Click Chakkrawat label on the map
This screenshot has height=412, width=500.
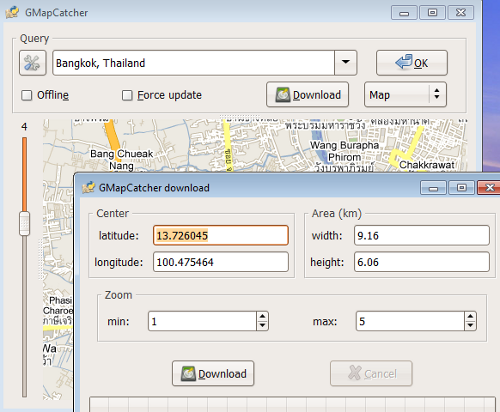pos(427,165)
